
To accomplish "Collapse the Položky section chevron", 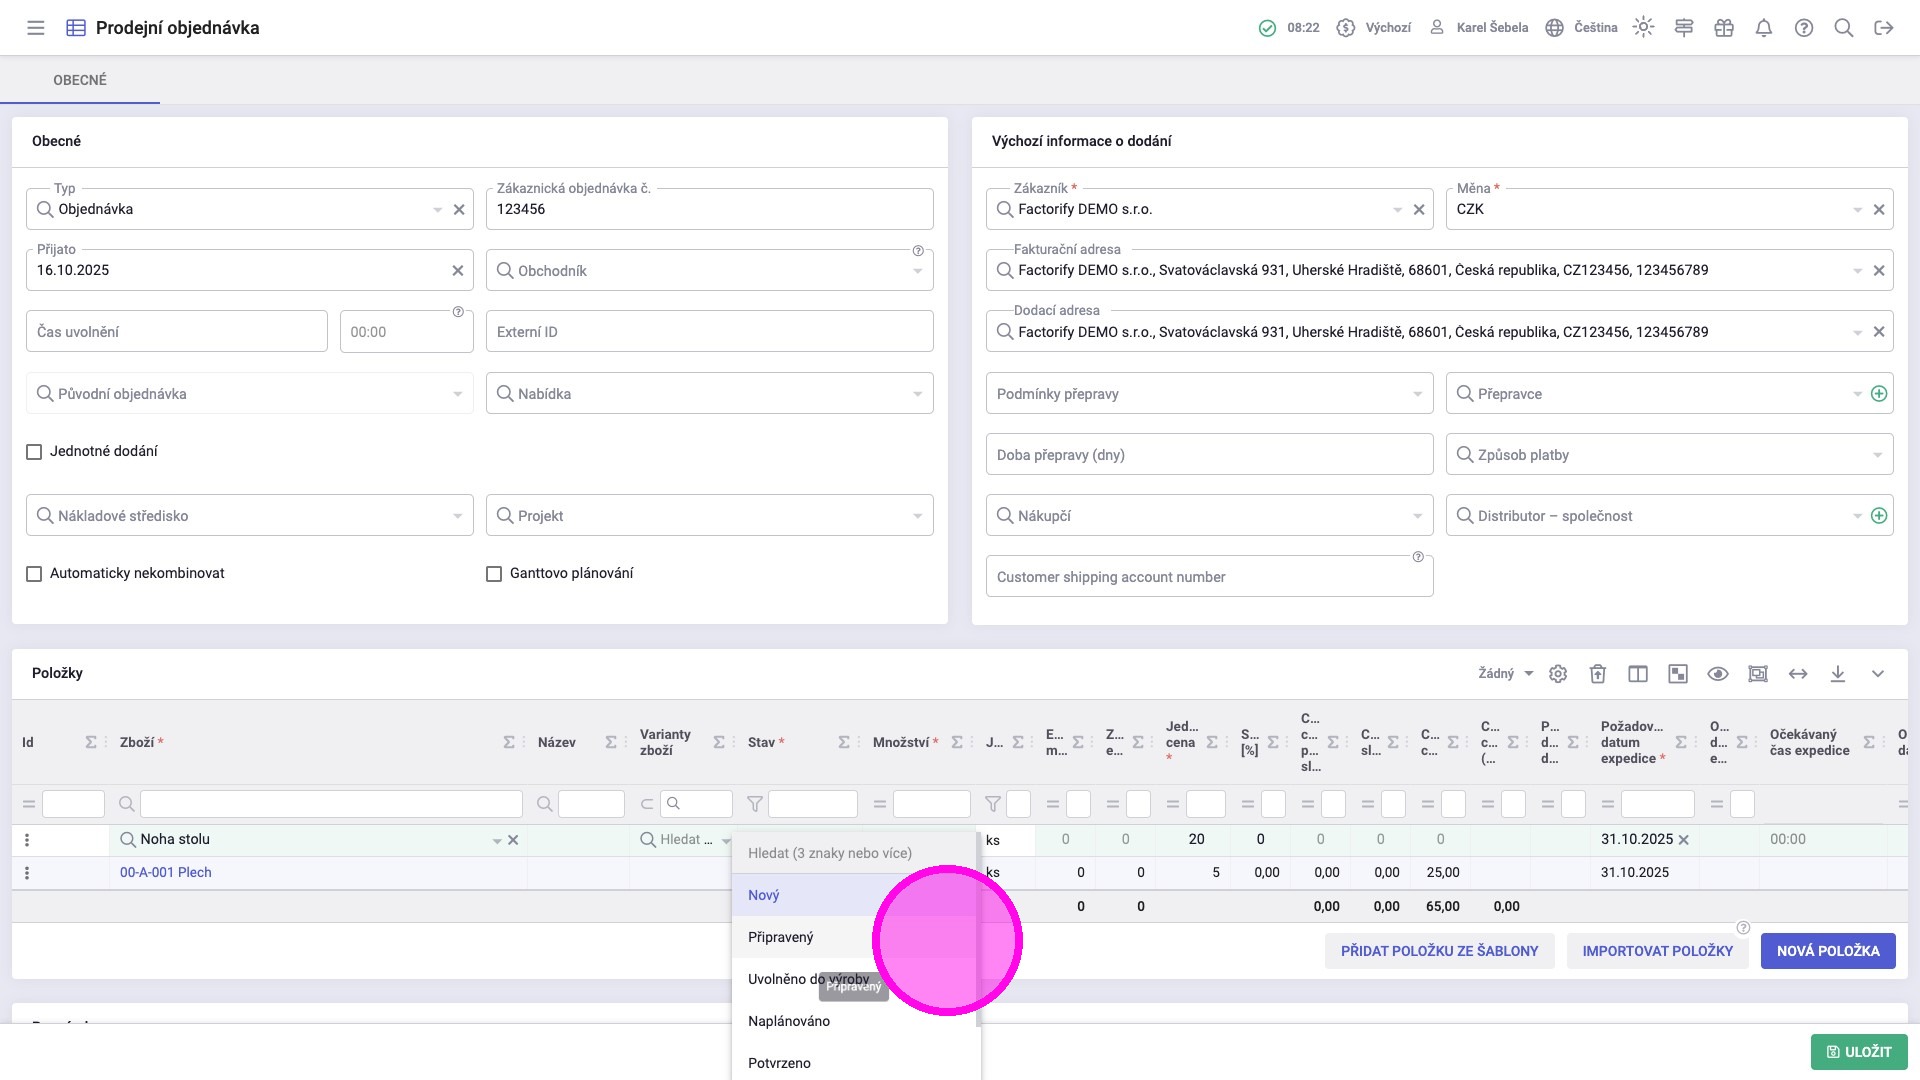I will click(1877, 674).
